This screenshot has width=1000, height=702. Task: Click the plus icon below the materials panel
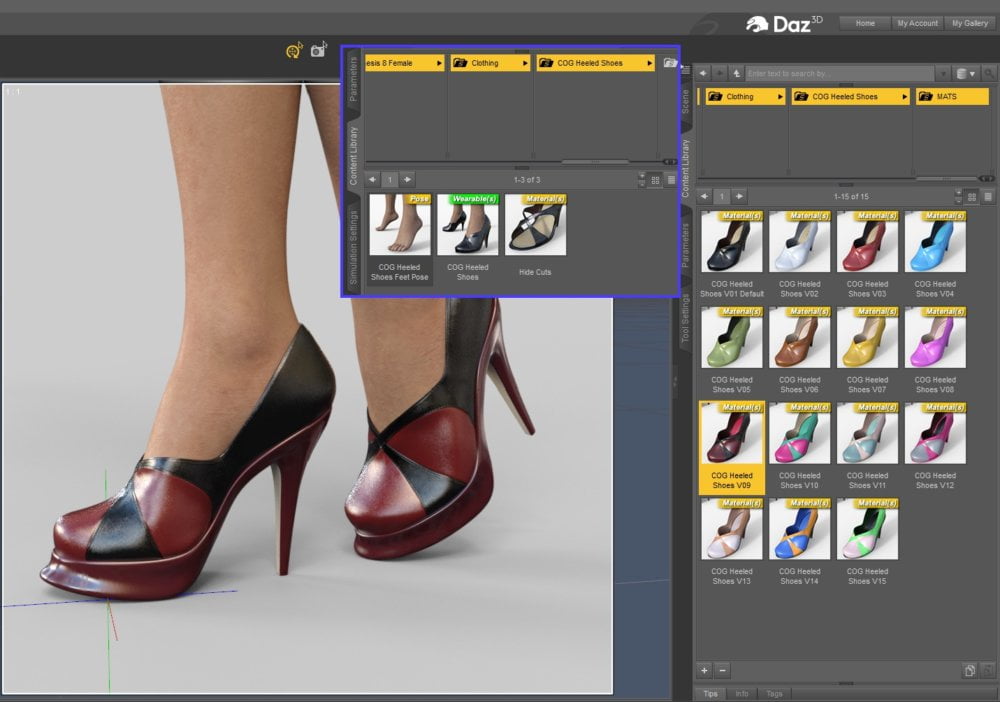703,670
